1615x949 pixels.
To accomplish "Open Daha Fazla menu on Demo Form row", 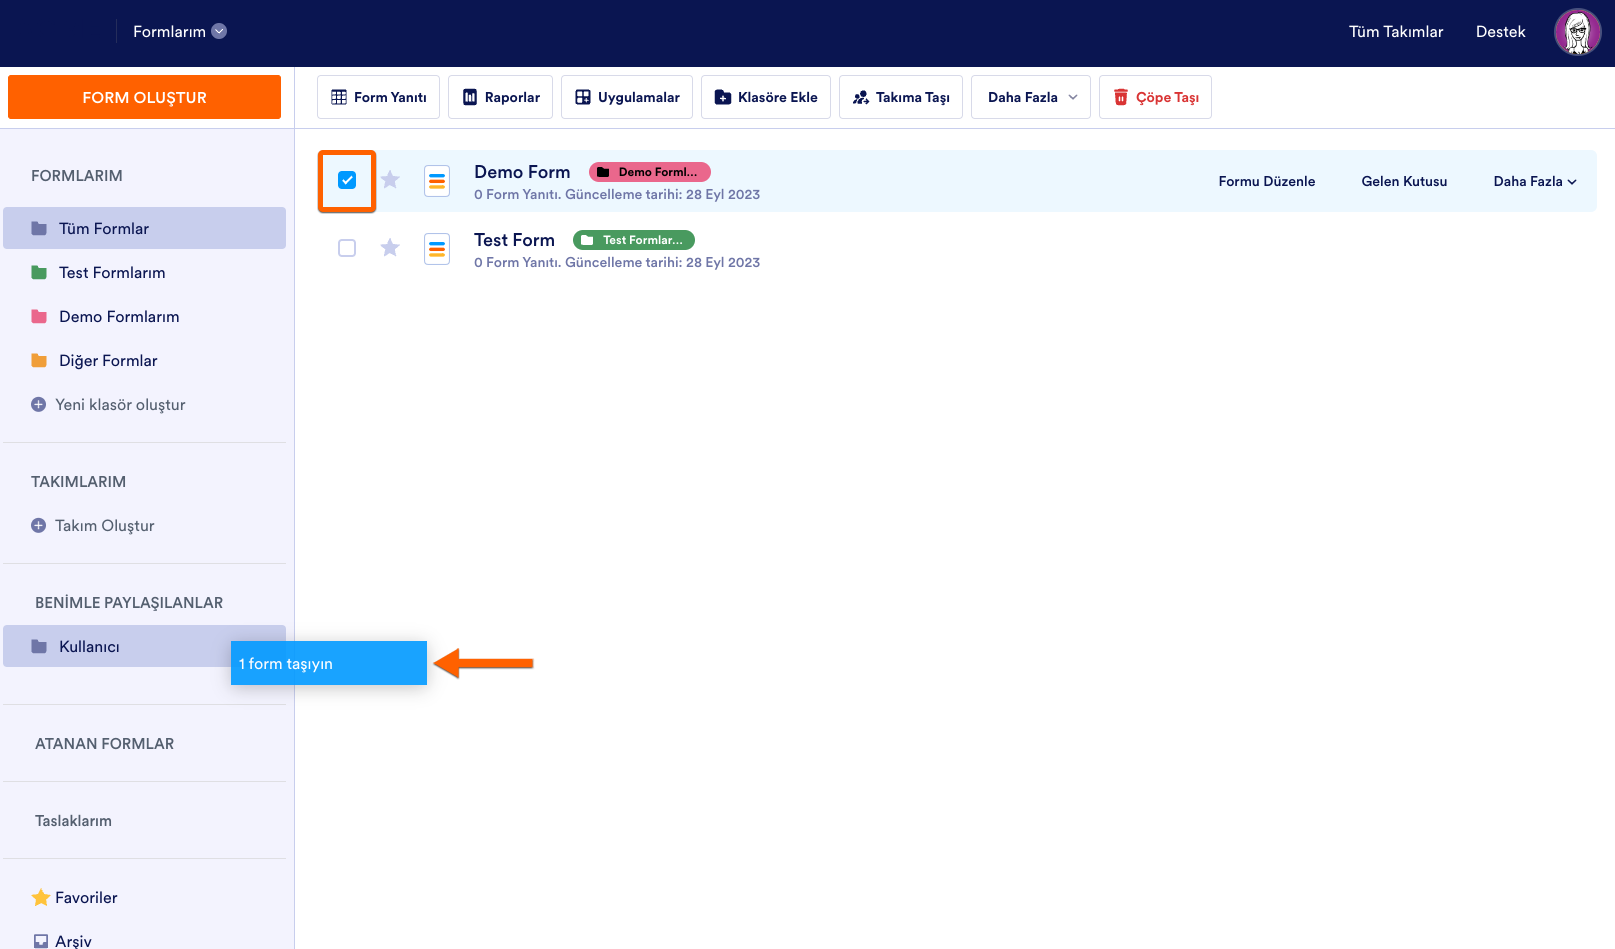I will click(1535, 181).
